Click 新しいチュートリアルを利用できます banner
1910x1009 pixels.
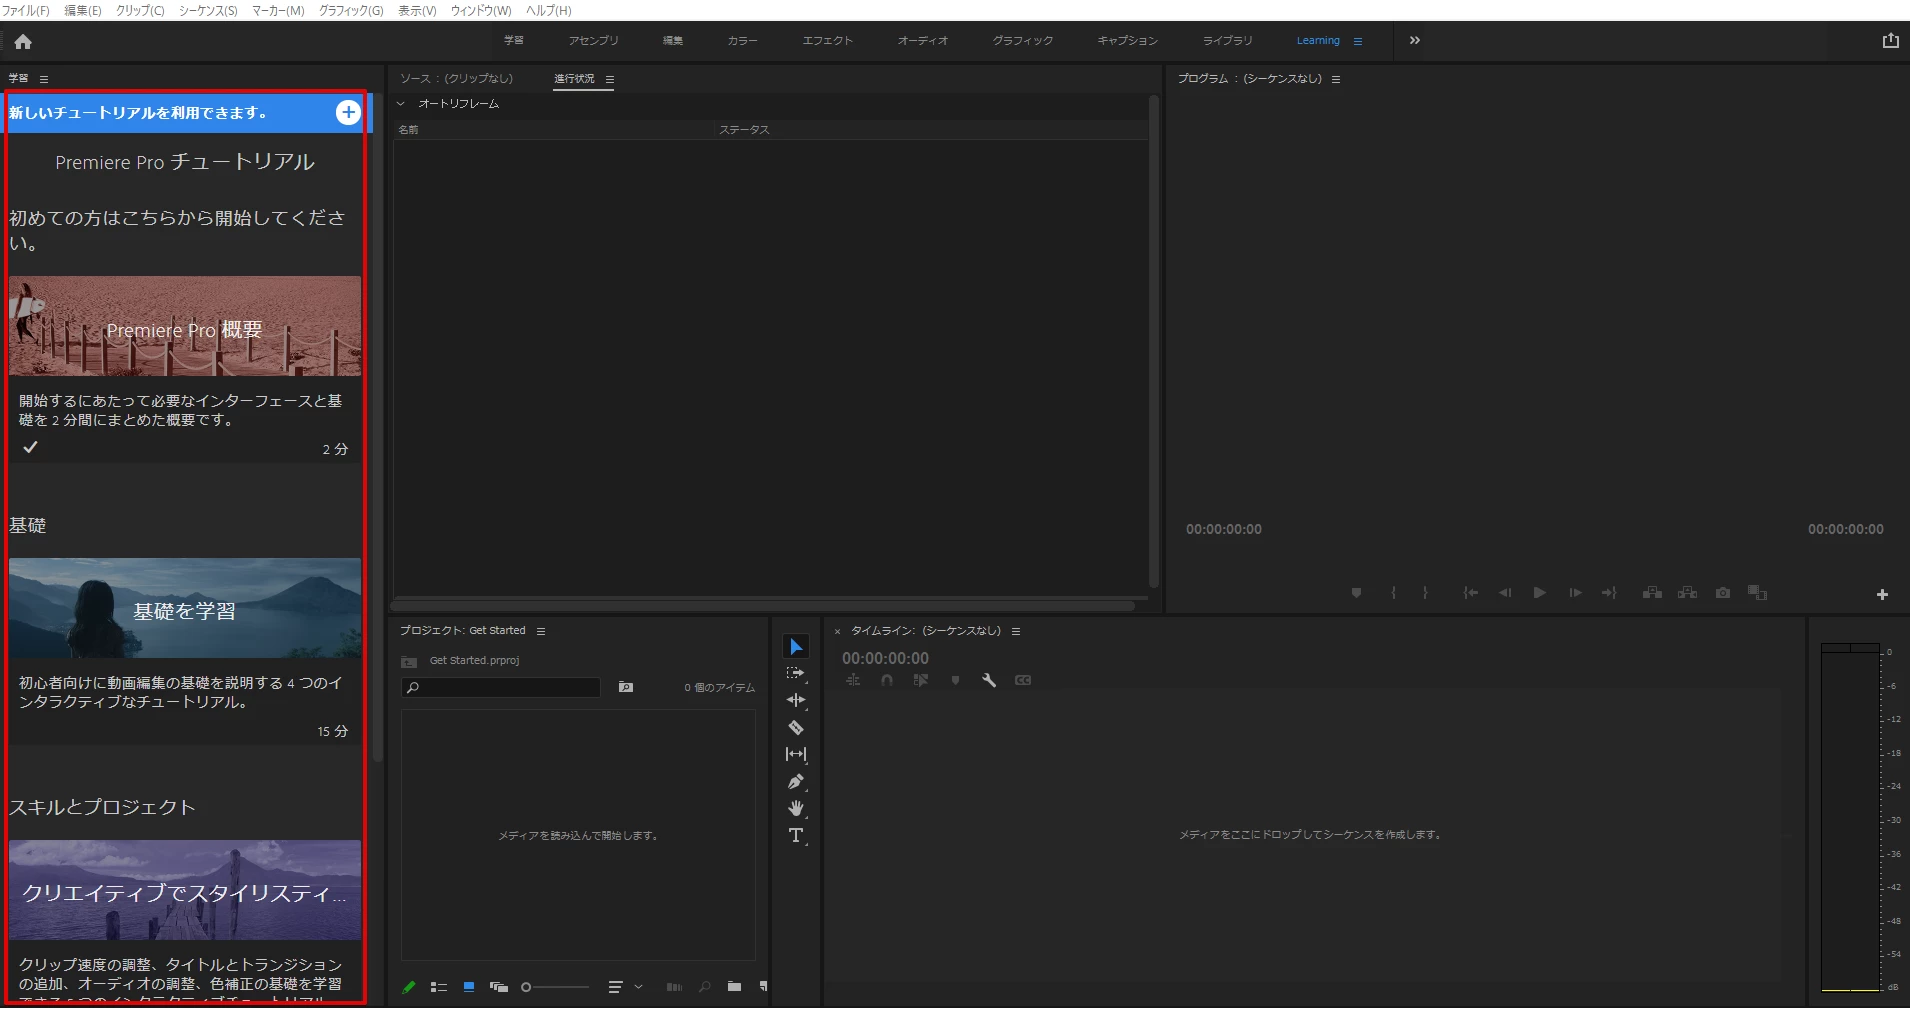187,112
